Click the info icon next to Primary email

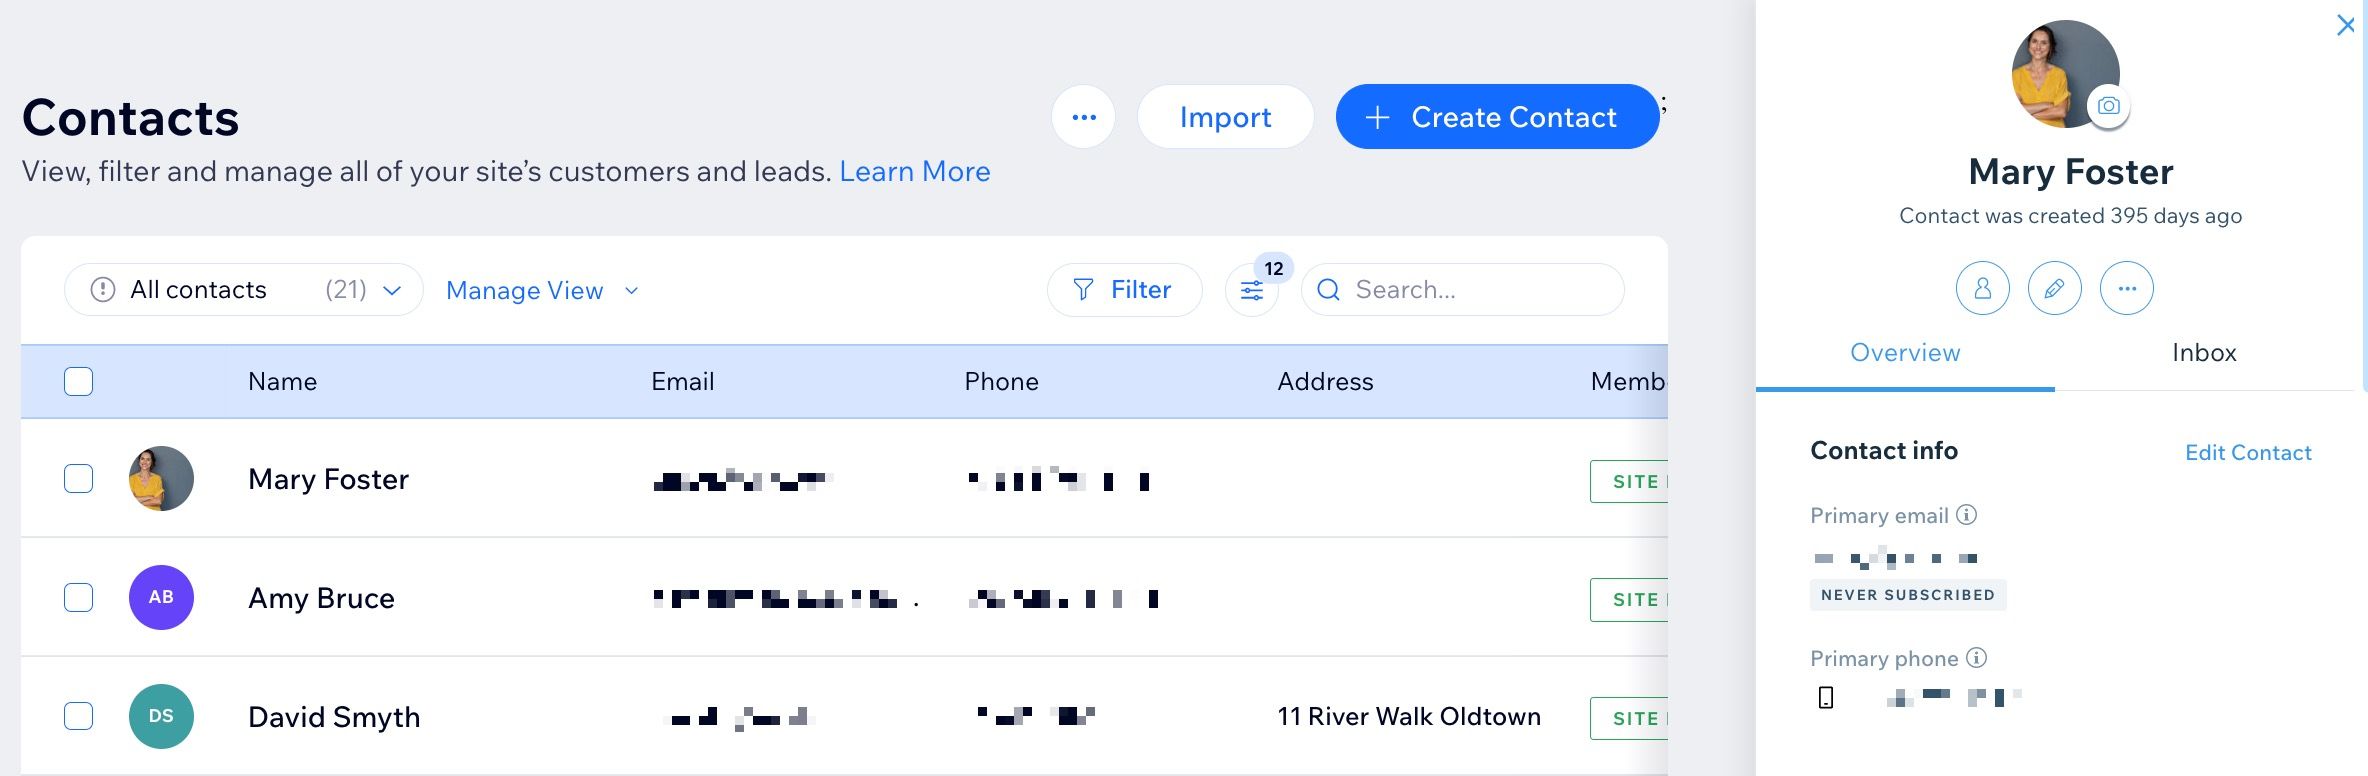[1966, 515]
